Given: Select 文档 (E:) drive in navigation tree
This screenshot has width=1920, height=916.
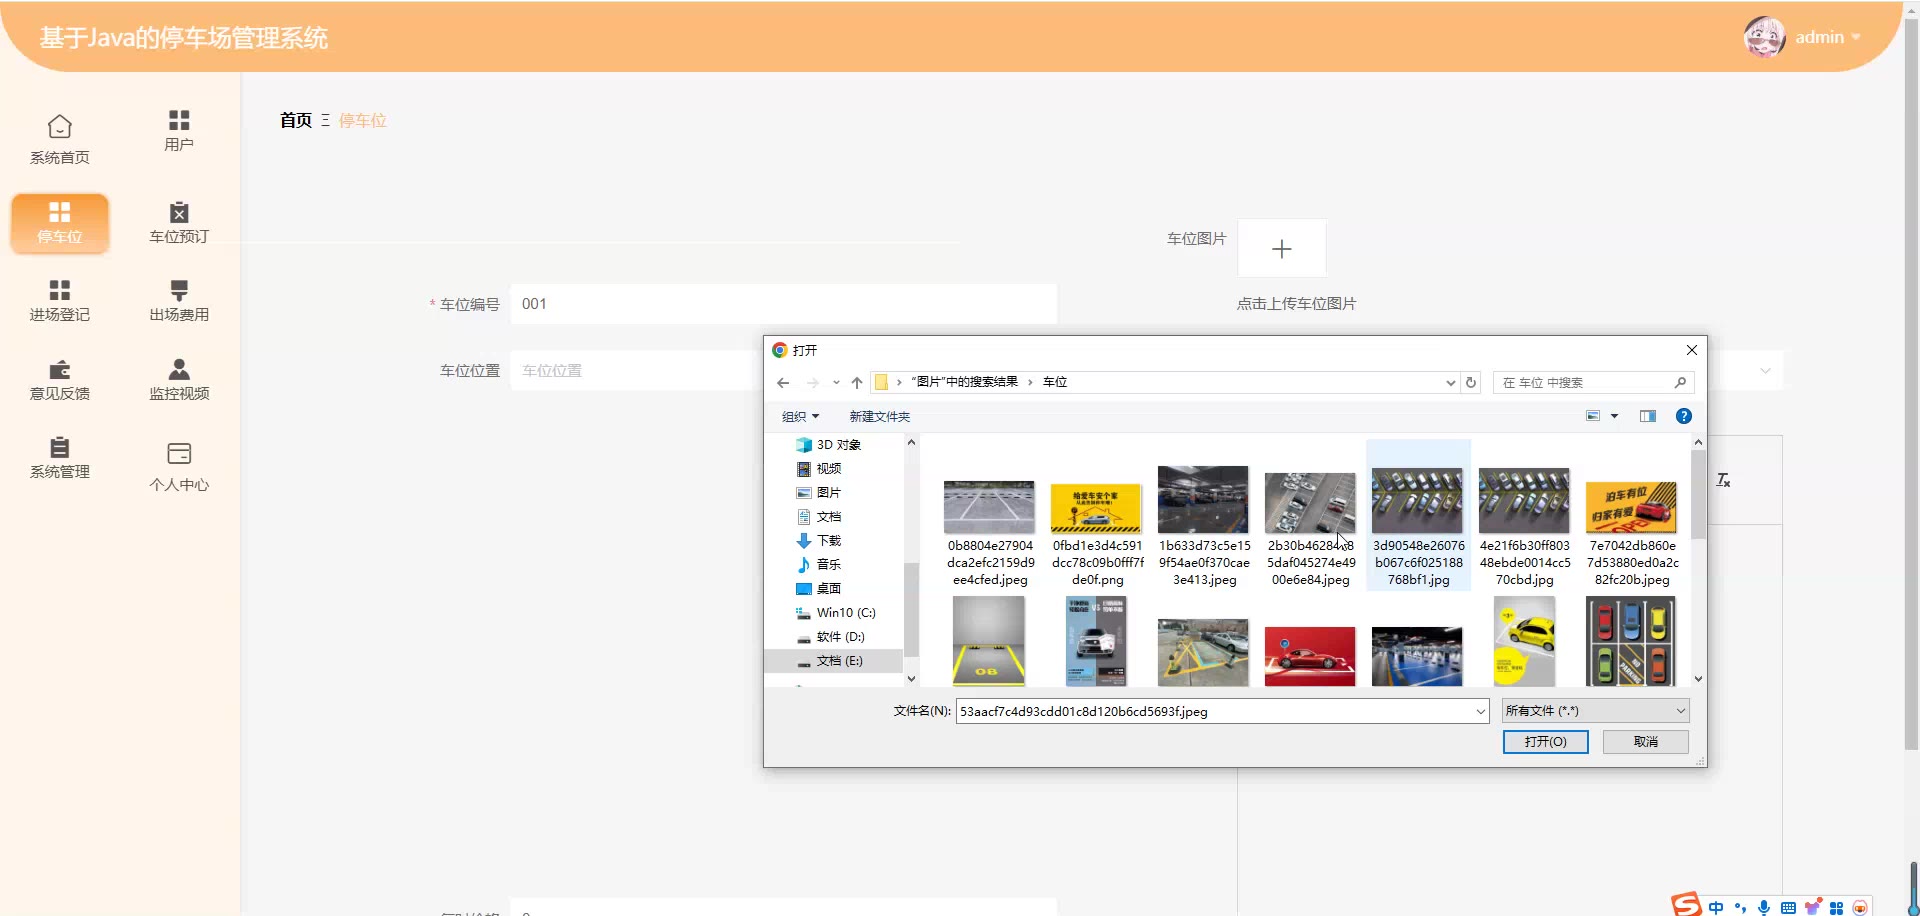Looking at the screenshot, I should tap(839, 661).
